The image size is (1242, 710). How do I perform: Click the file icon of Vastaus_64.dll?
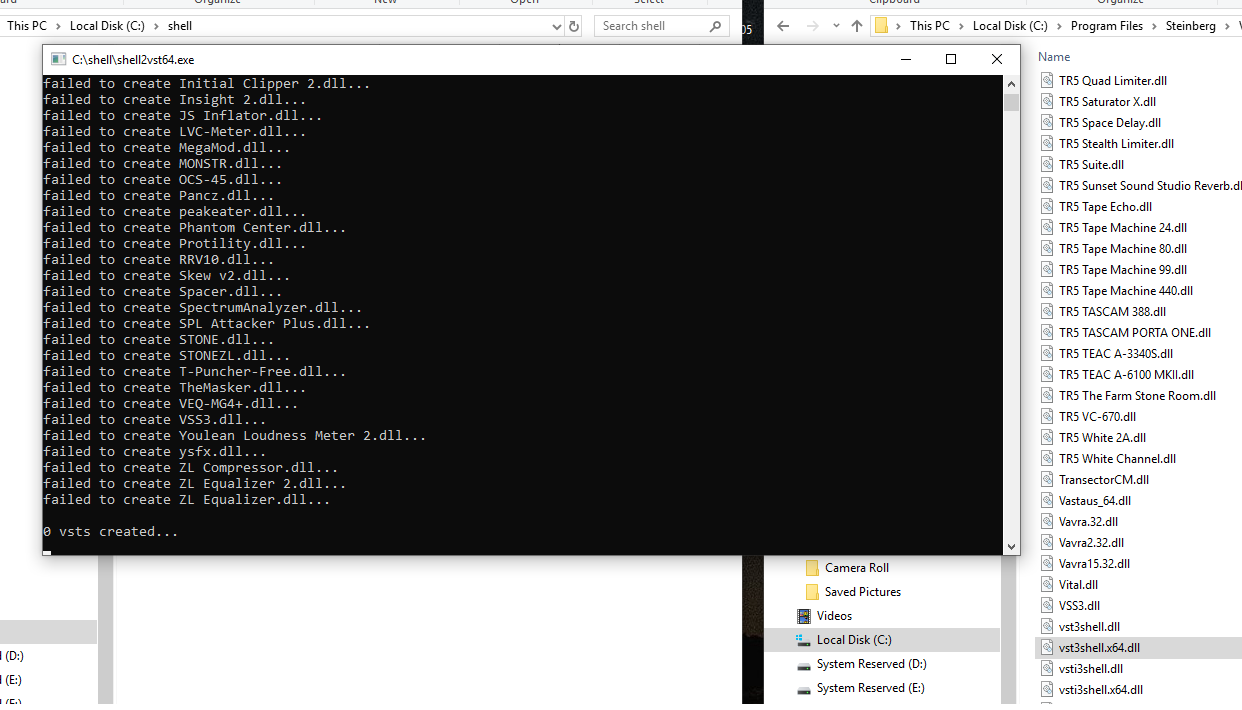1047,501
